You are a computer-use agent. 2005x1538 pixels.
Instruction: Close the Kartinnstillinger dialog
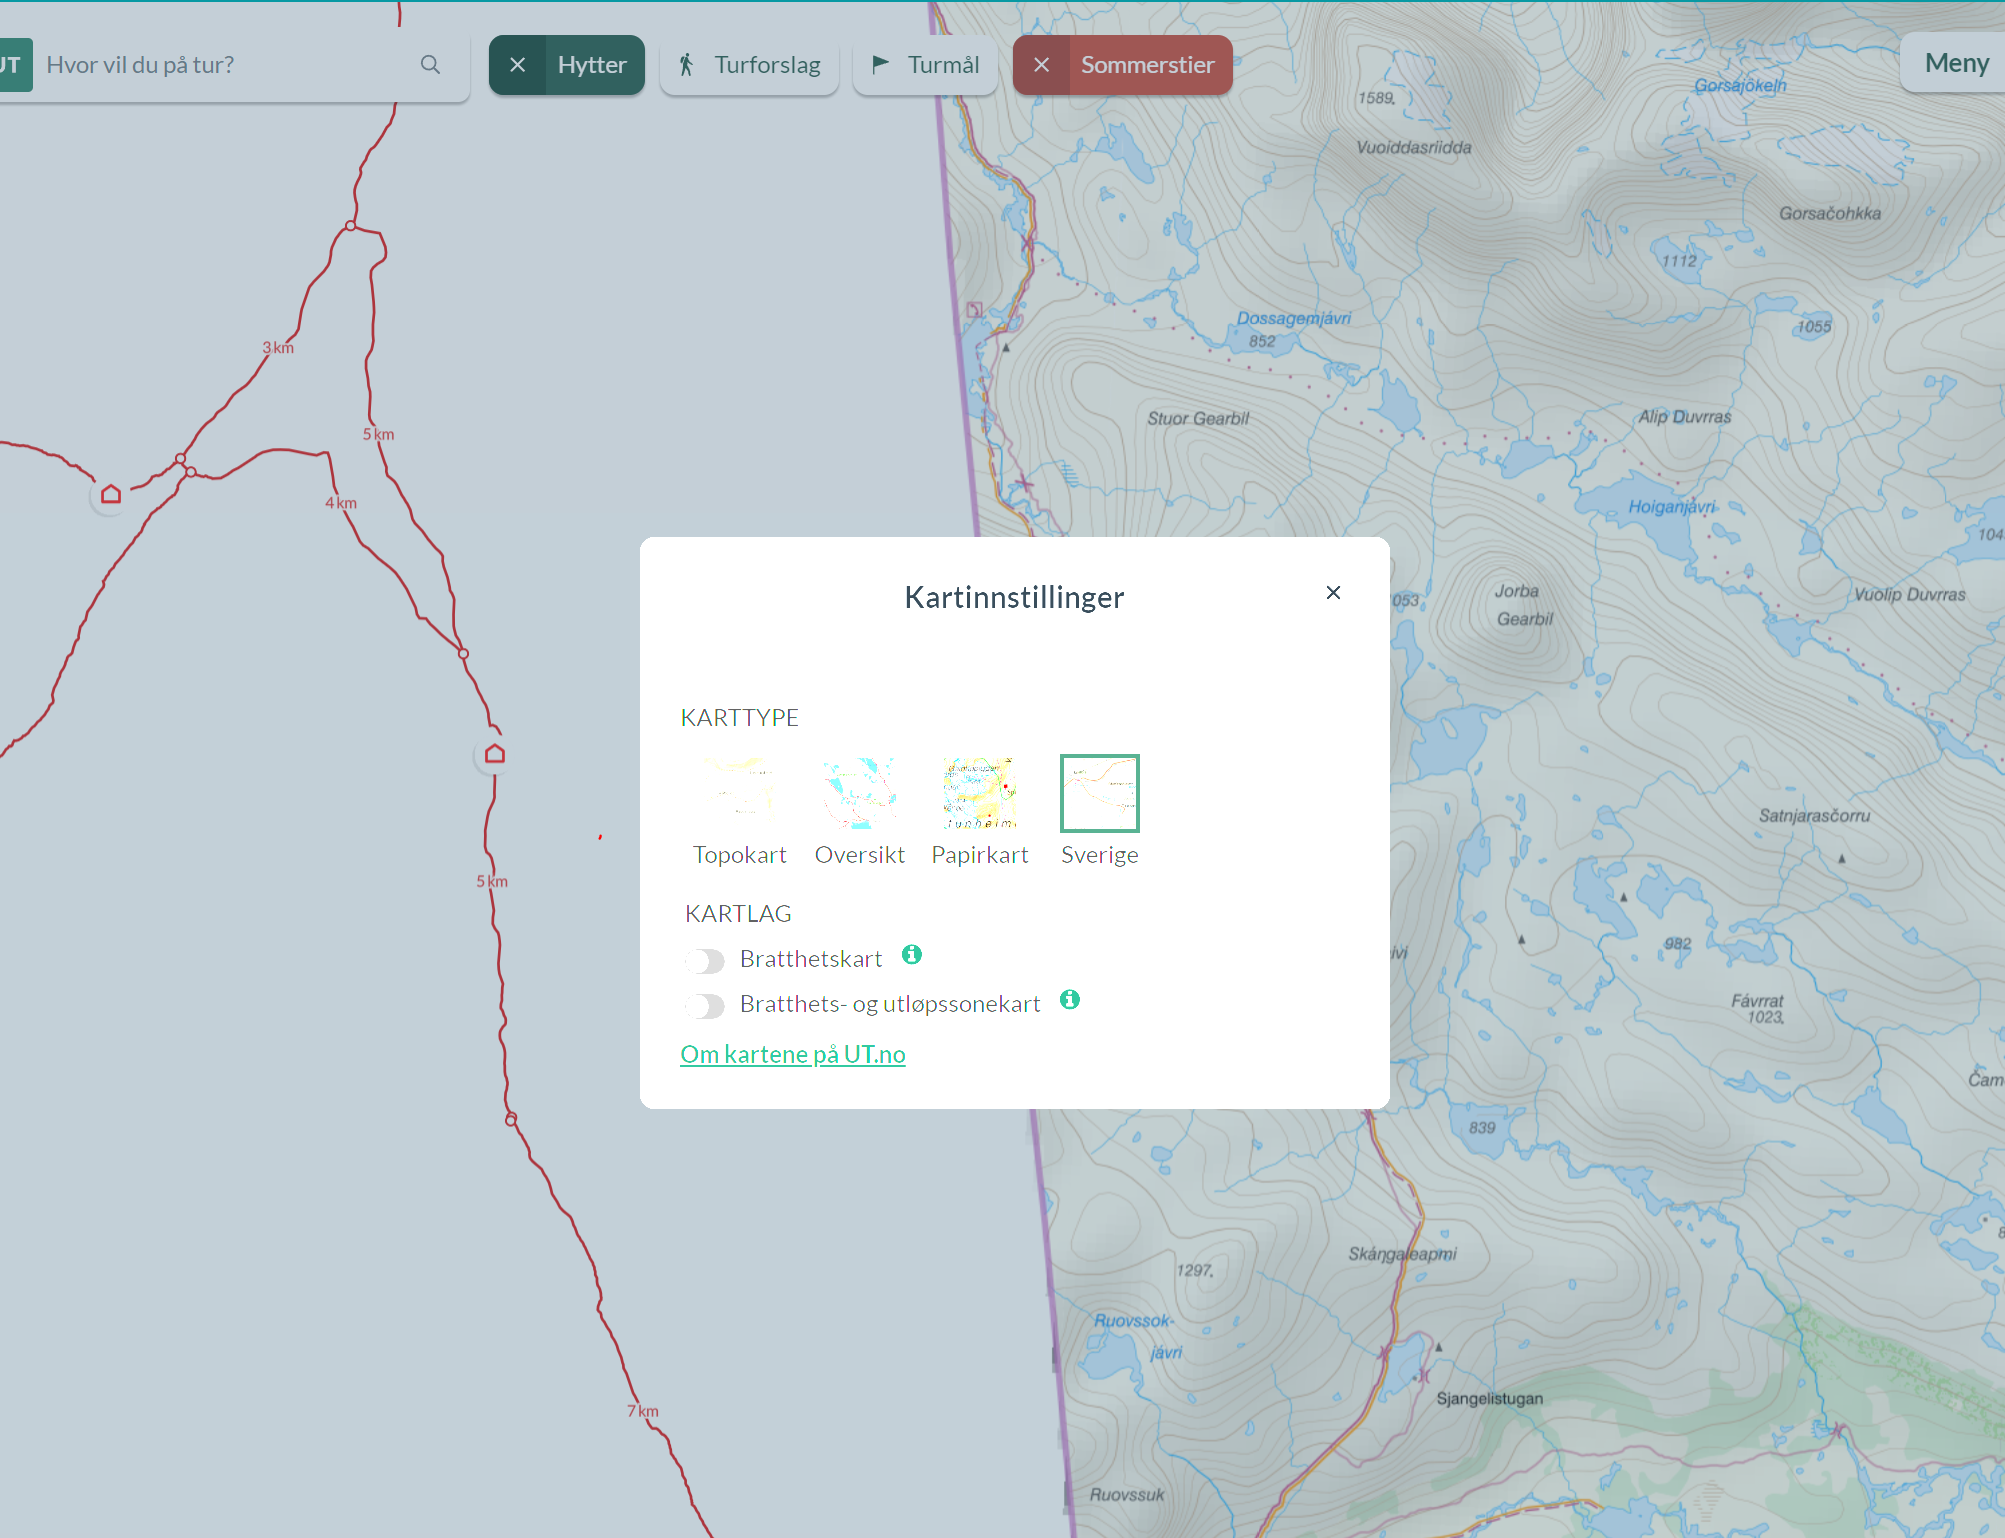(x=1333, y=593)
